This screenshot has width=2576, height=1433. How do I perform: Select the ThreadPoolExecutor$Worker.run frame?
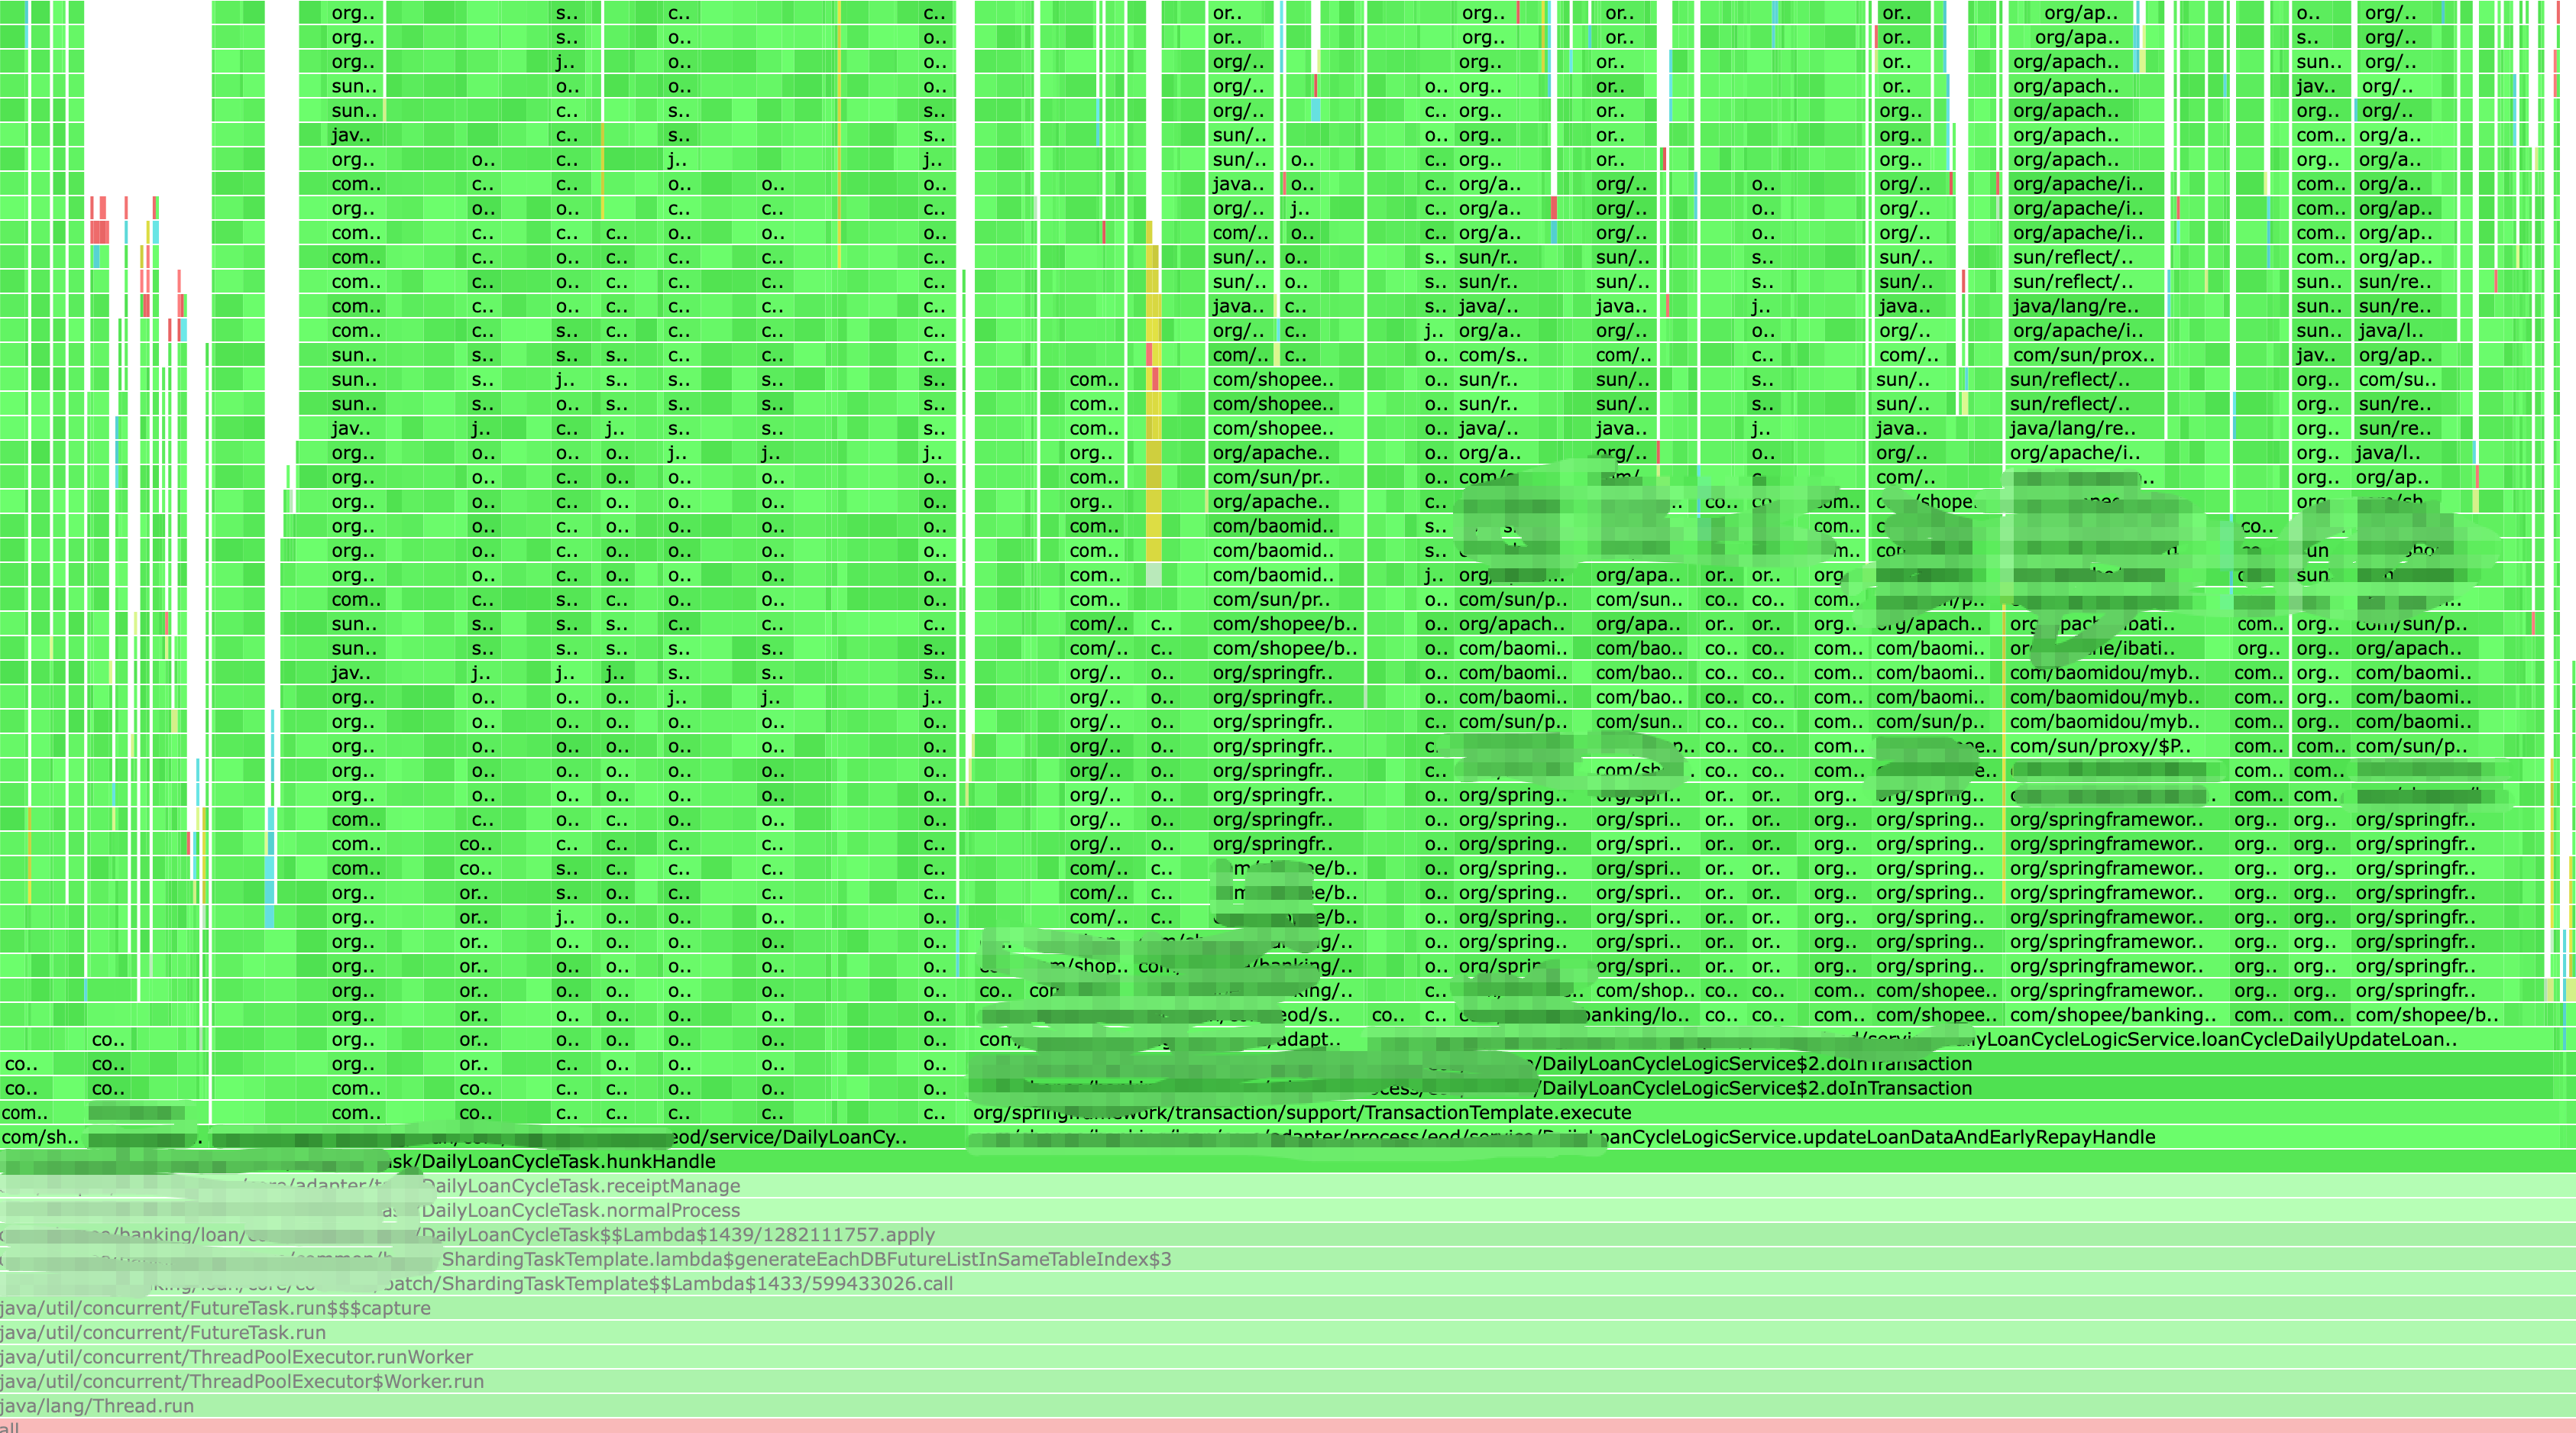click(241, 1381)
